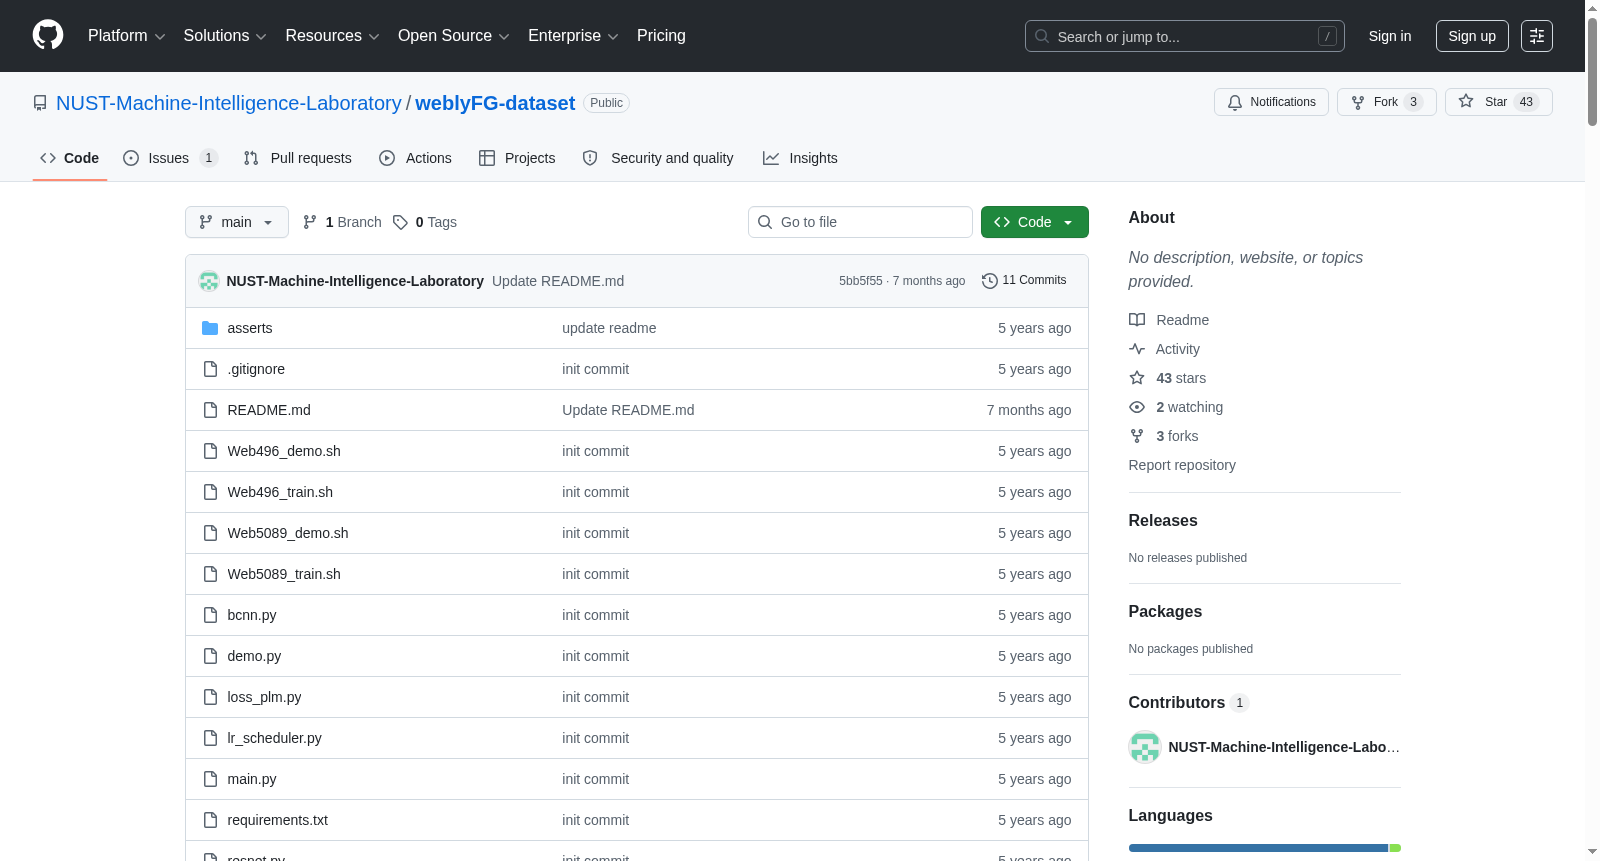Click the contributor name NUST-Machine-Intelligence-Labo…

coord(1284,747)
